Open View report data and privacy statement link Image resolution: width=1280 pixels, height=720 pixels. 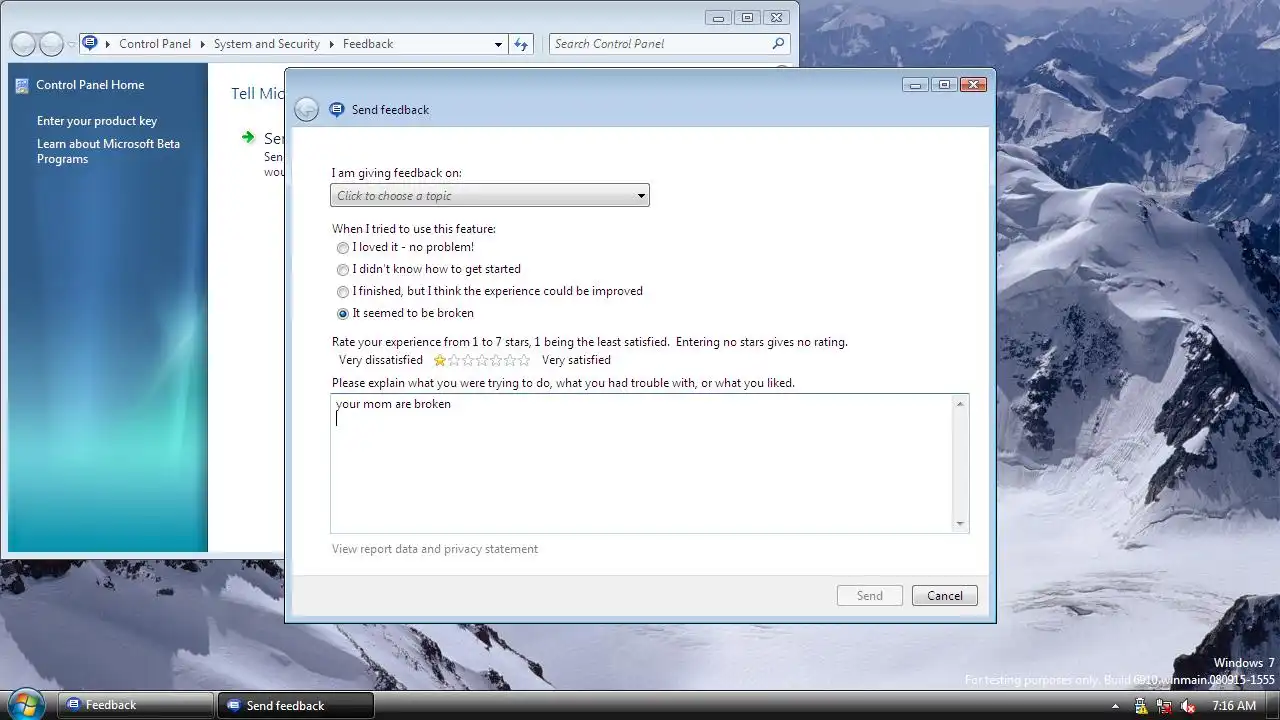435,549
